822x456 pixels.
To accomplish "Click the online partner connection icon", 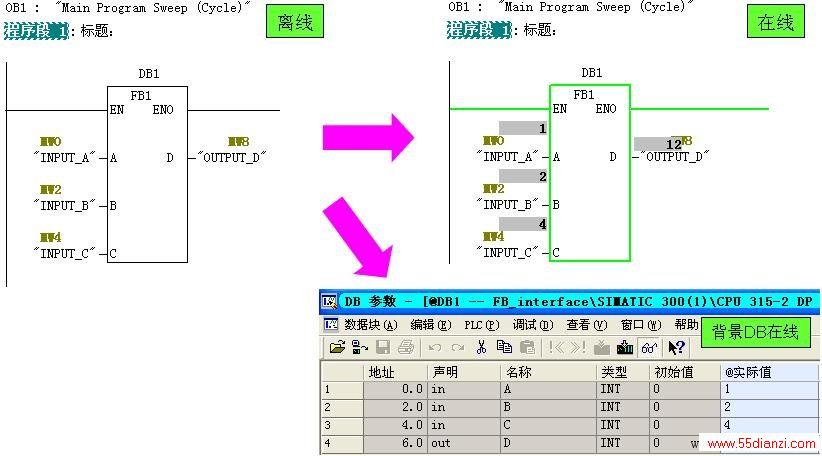I will [x=360, y=347].
